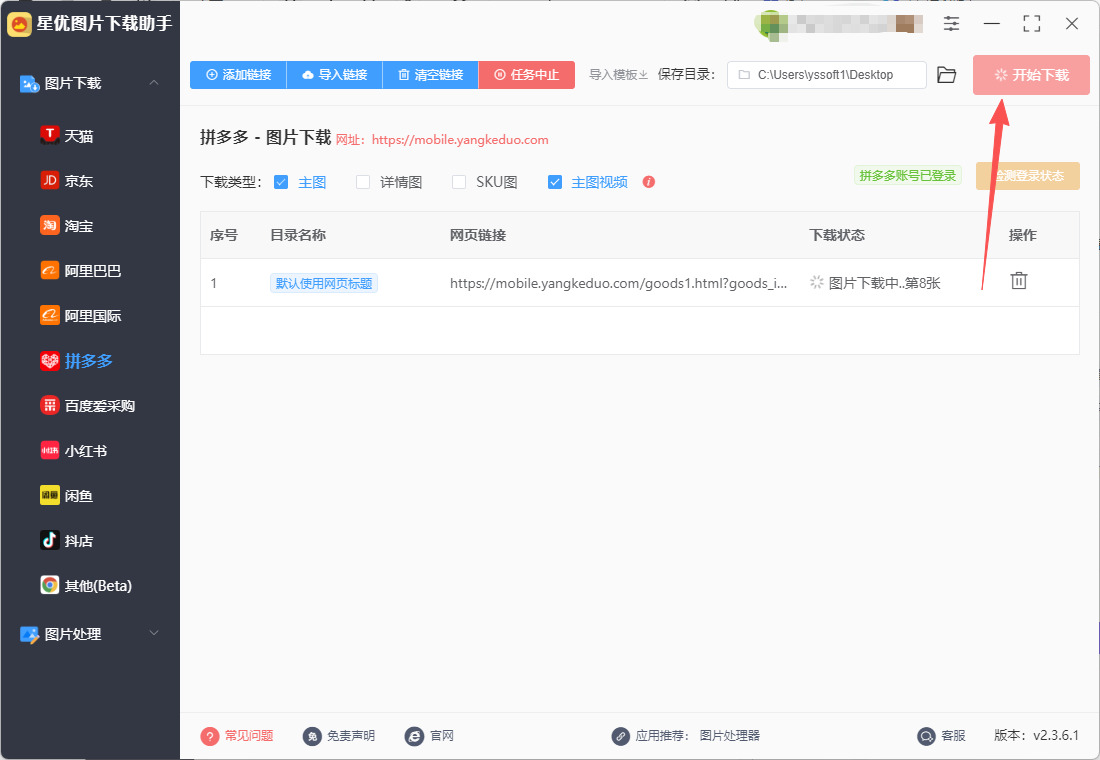The height and width of the screenshot is (760, 1100).
Task: Expand the 图片处理 section chevron
Action: (x=154, y=633)
